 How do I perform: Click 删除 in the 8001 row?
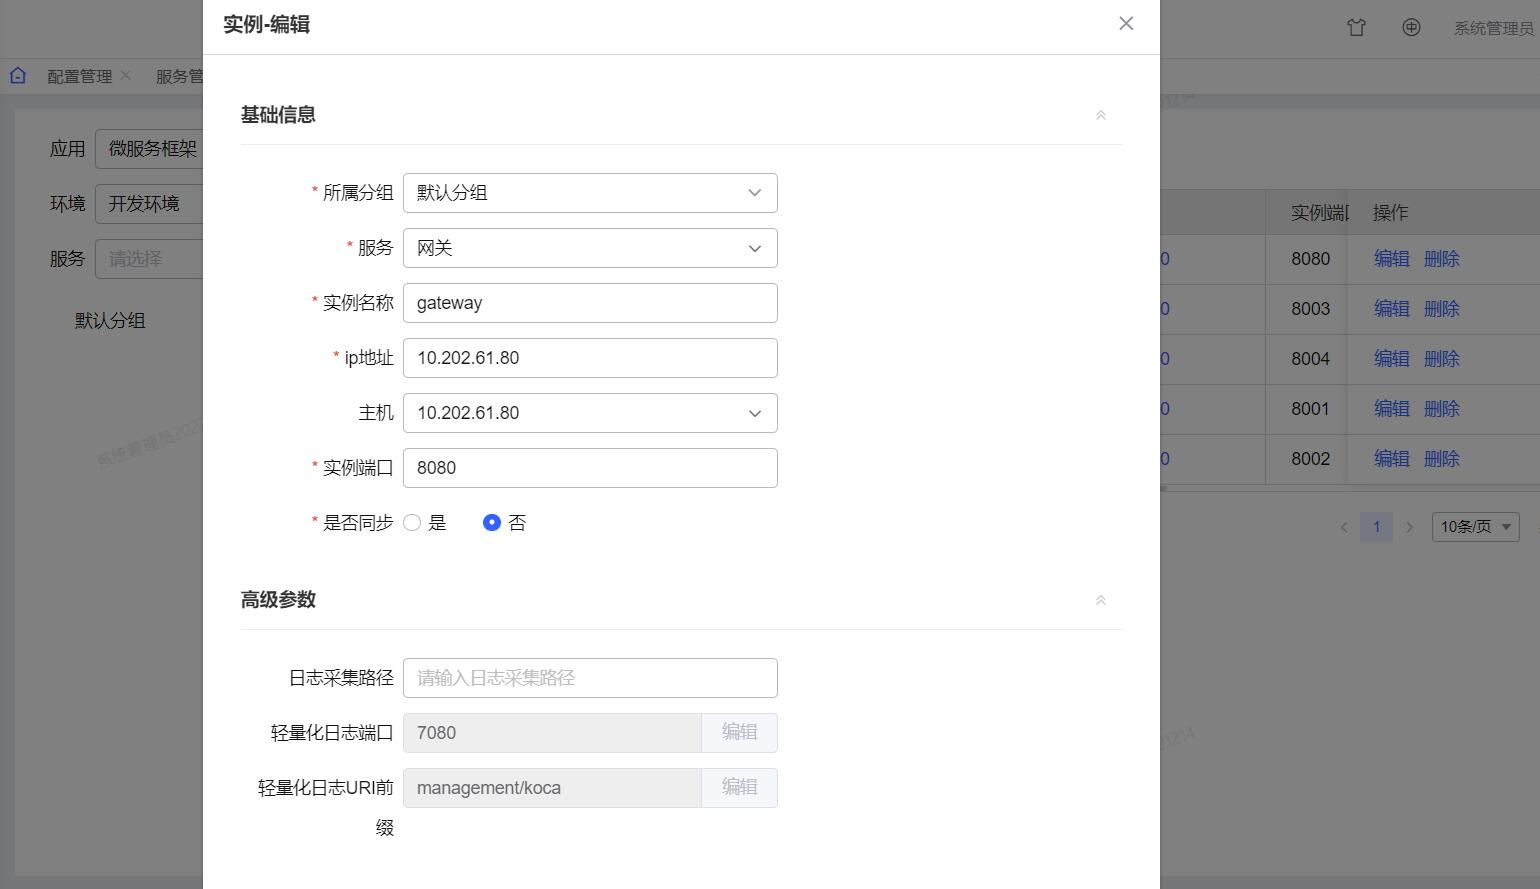(x=1442, y=409)
